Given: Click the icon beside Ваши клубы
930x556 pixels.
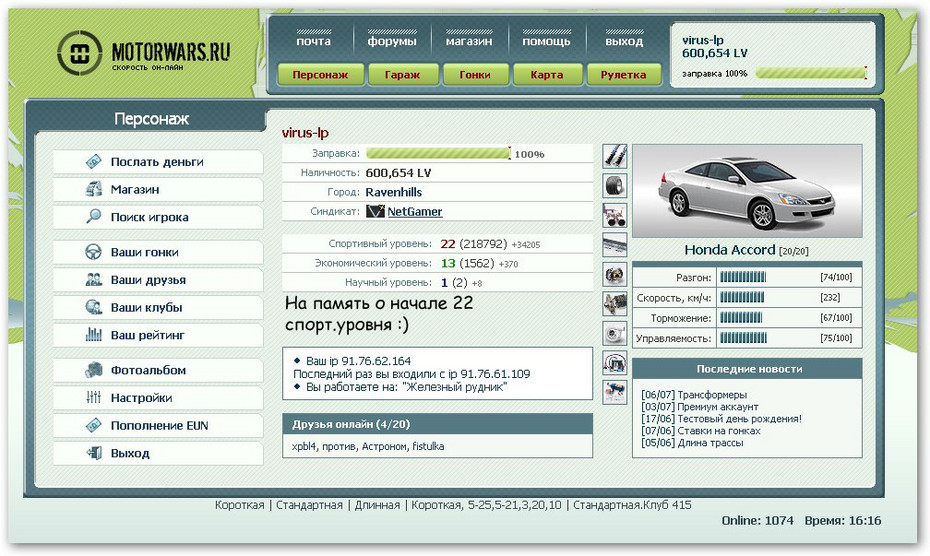Looking at the screenshot, I should [94, 307].
